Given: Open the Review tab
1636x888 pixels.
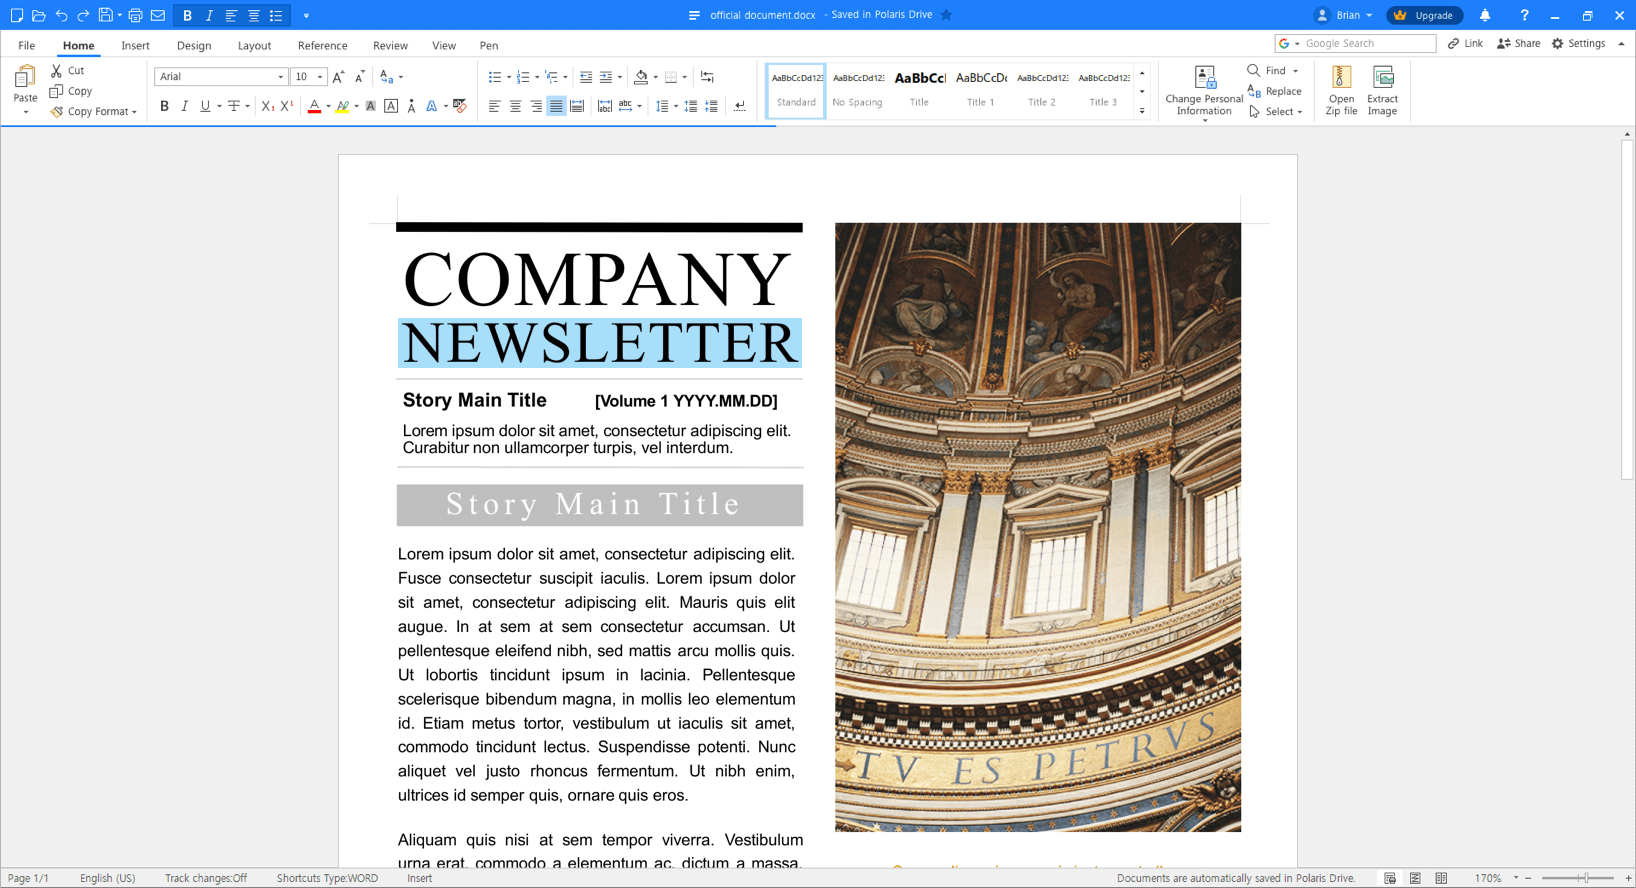Looking at the screenshot, I should pos(390,45).
